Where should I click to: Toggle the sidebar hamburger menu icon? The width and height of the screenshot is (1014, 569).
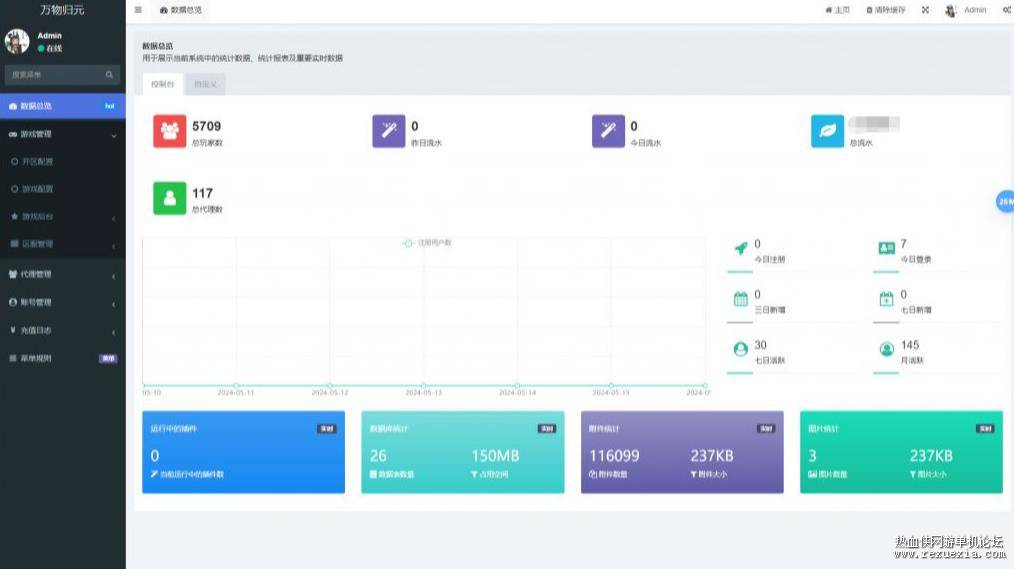(x=138, y=10)
